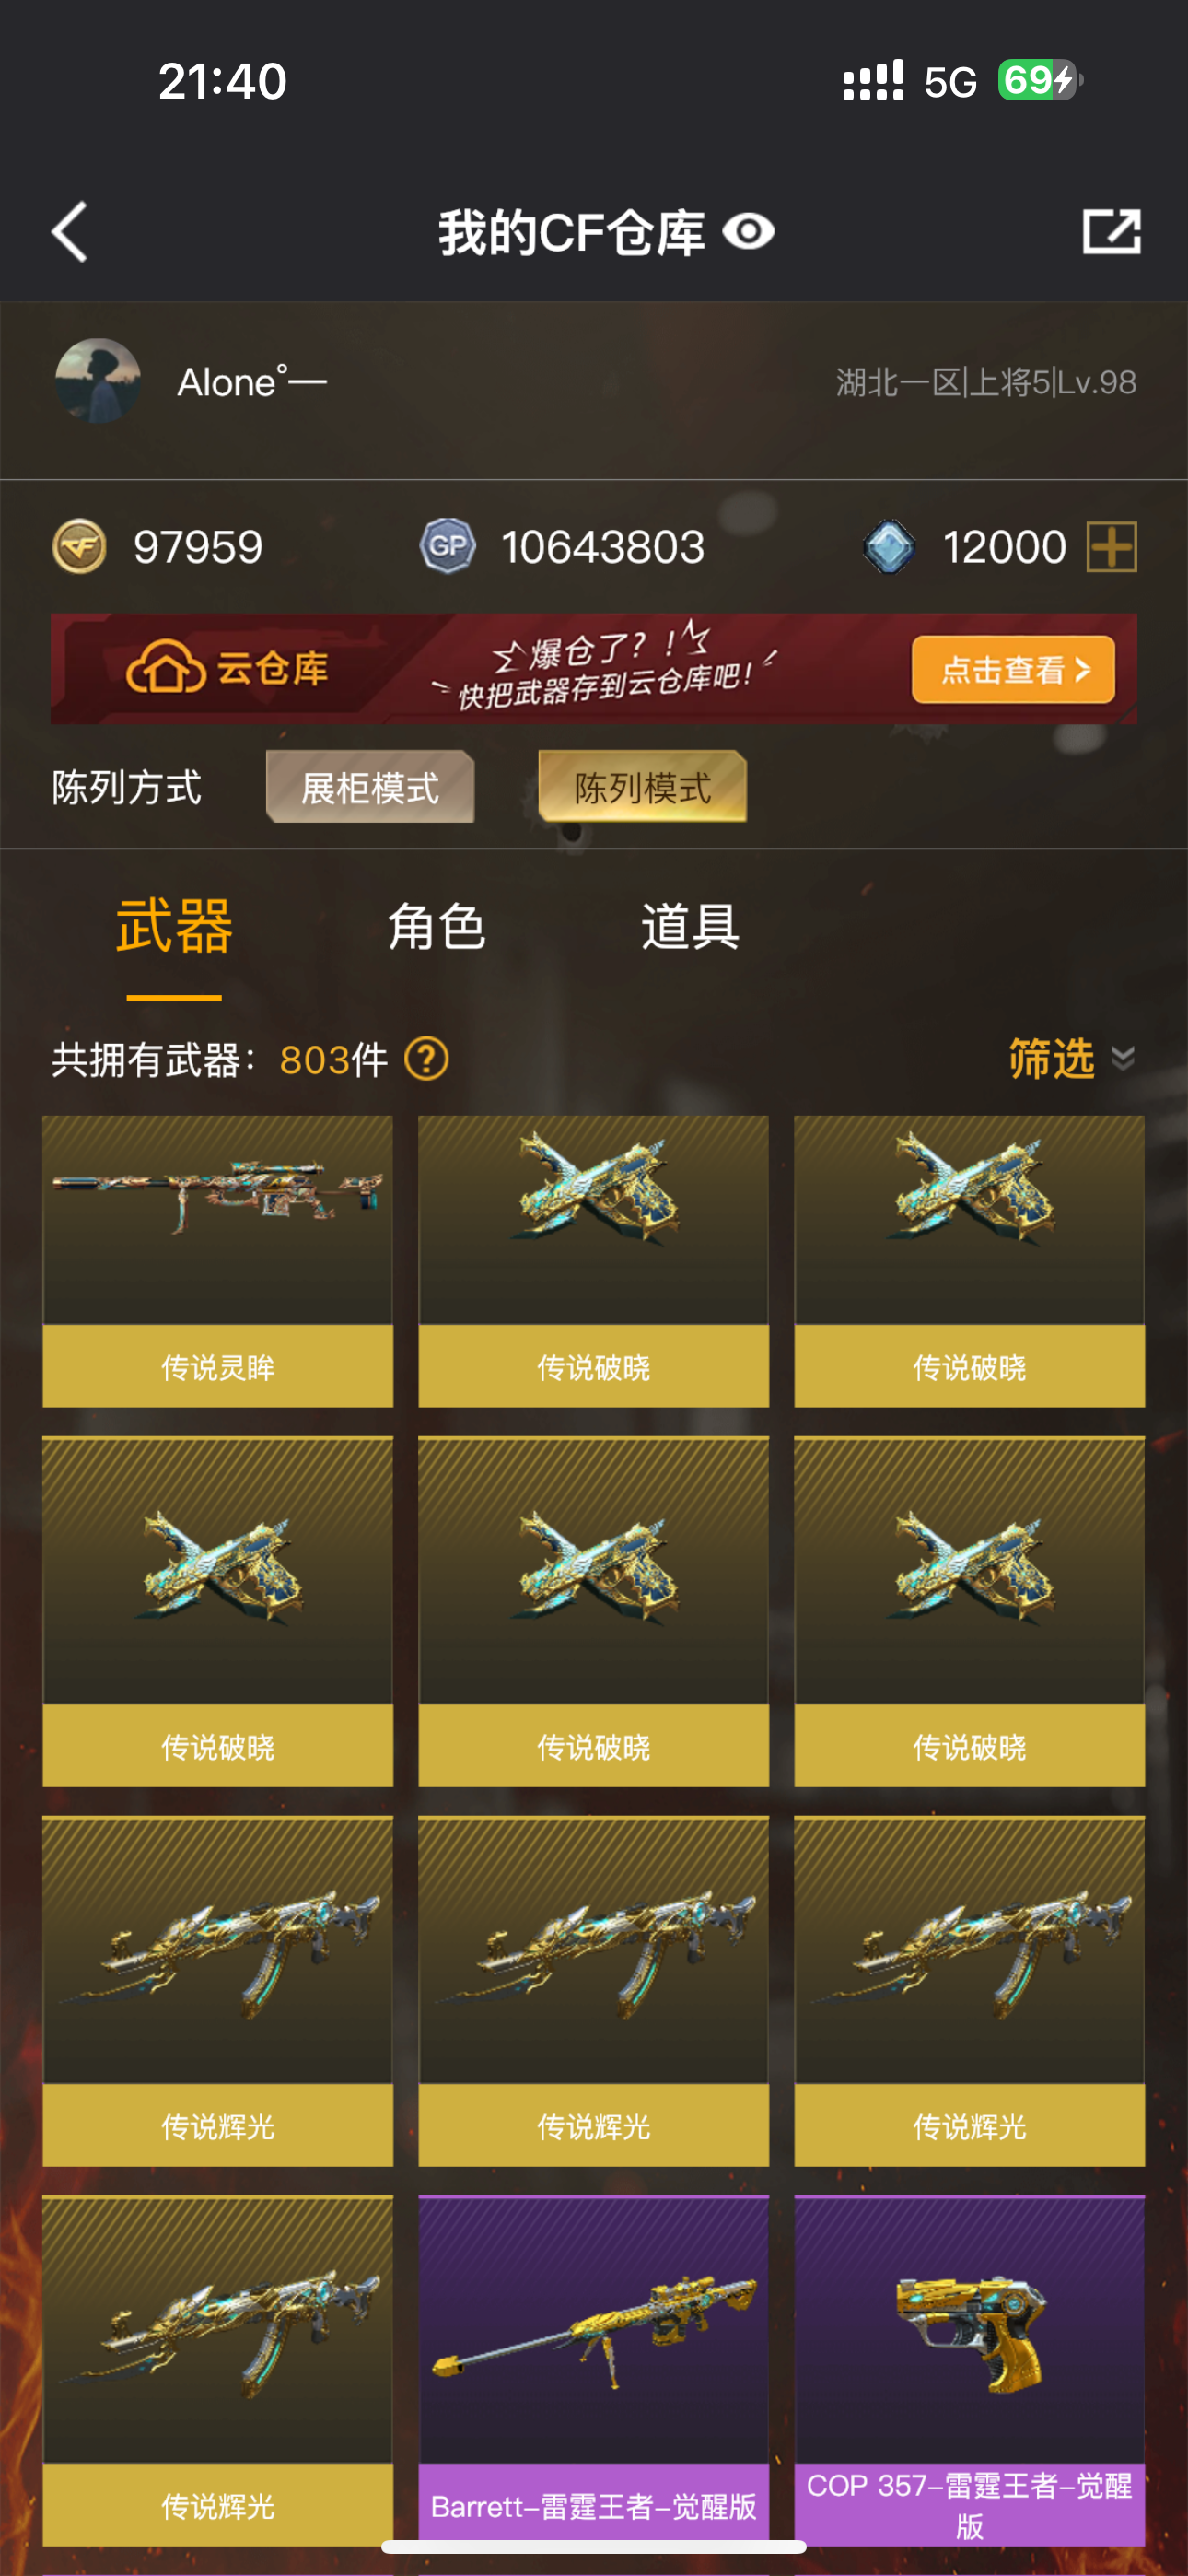The image size is (1188, 2576).
Task: Tap the back arrow icon
Action: point(70,232)
